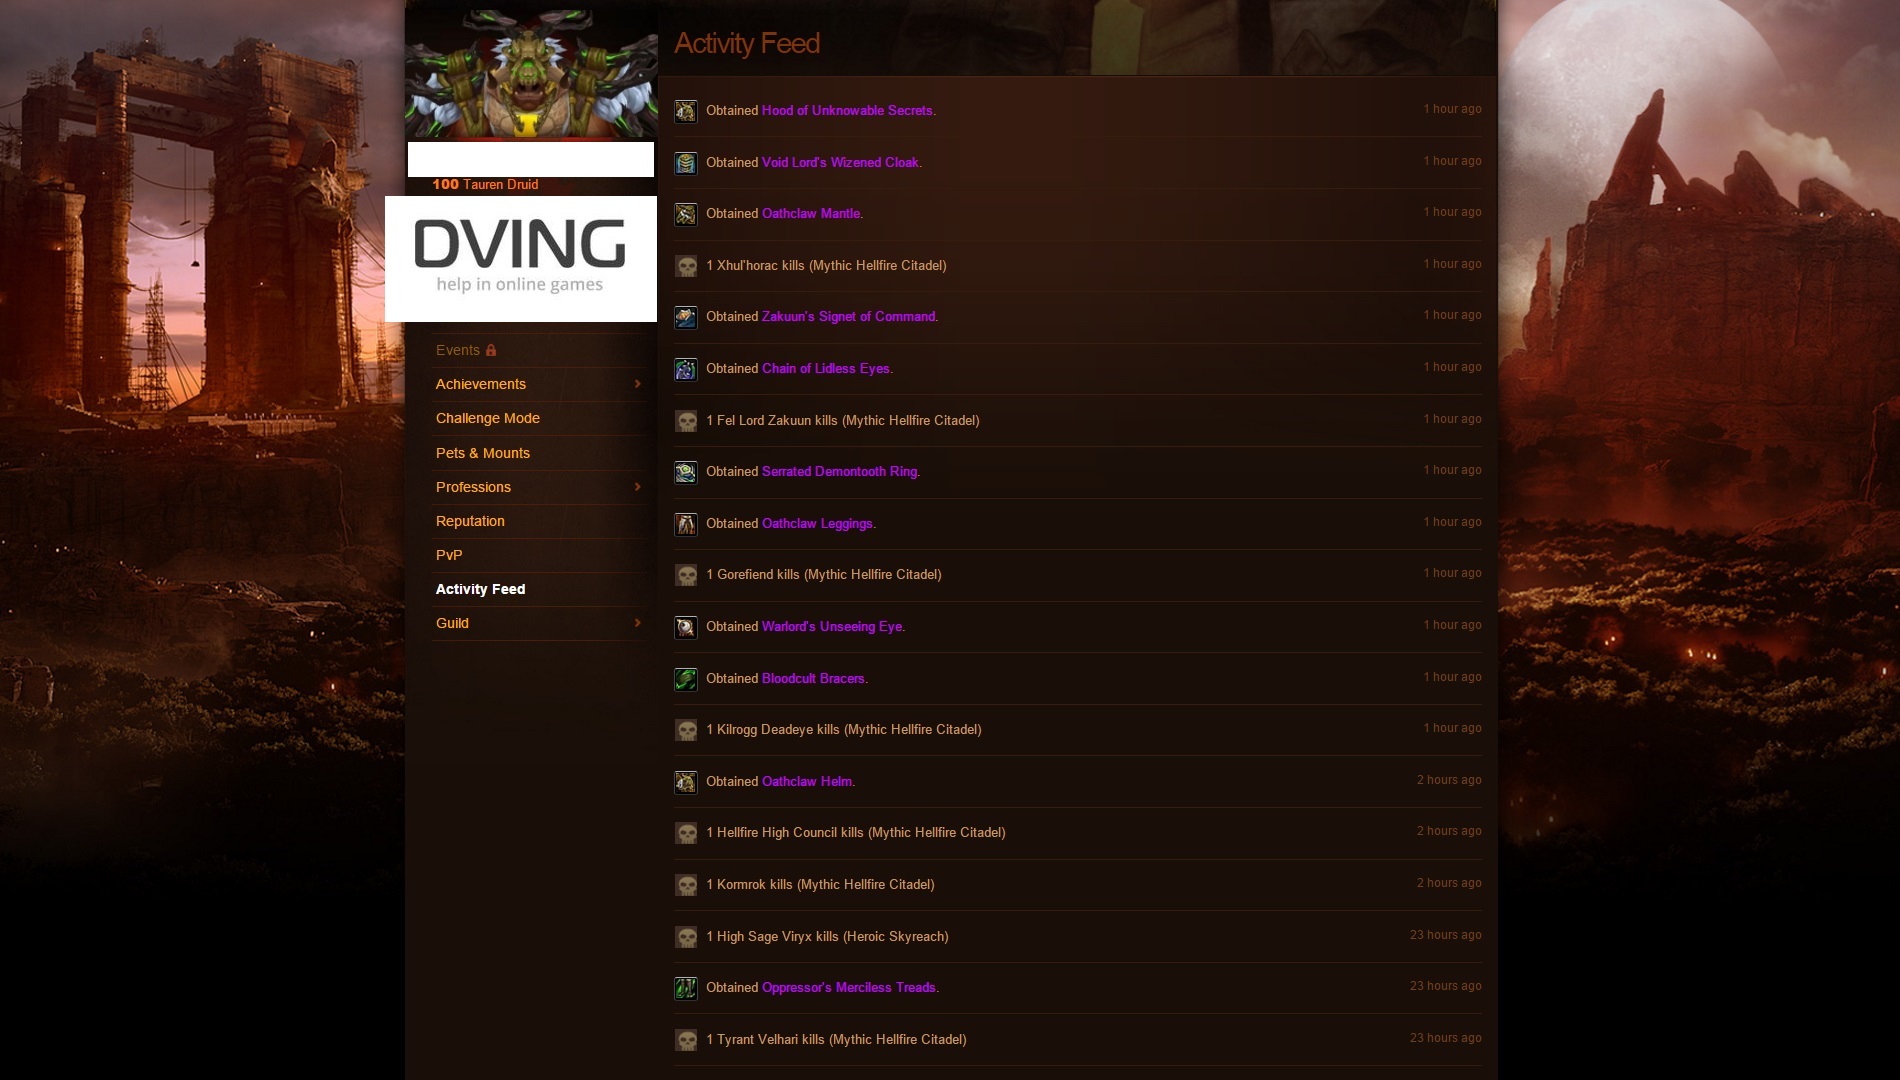Click '1 Hellfire High Council kills' entry text

tap(856, 833)
